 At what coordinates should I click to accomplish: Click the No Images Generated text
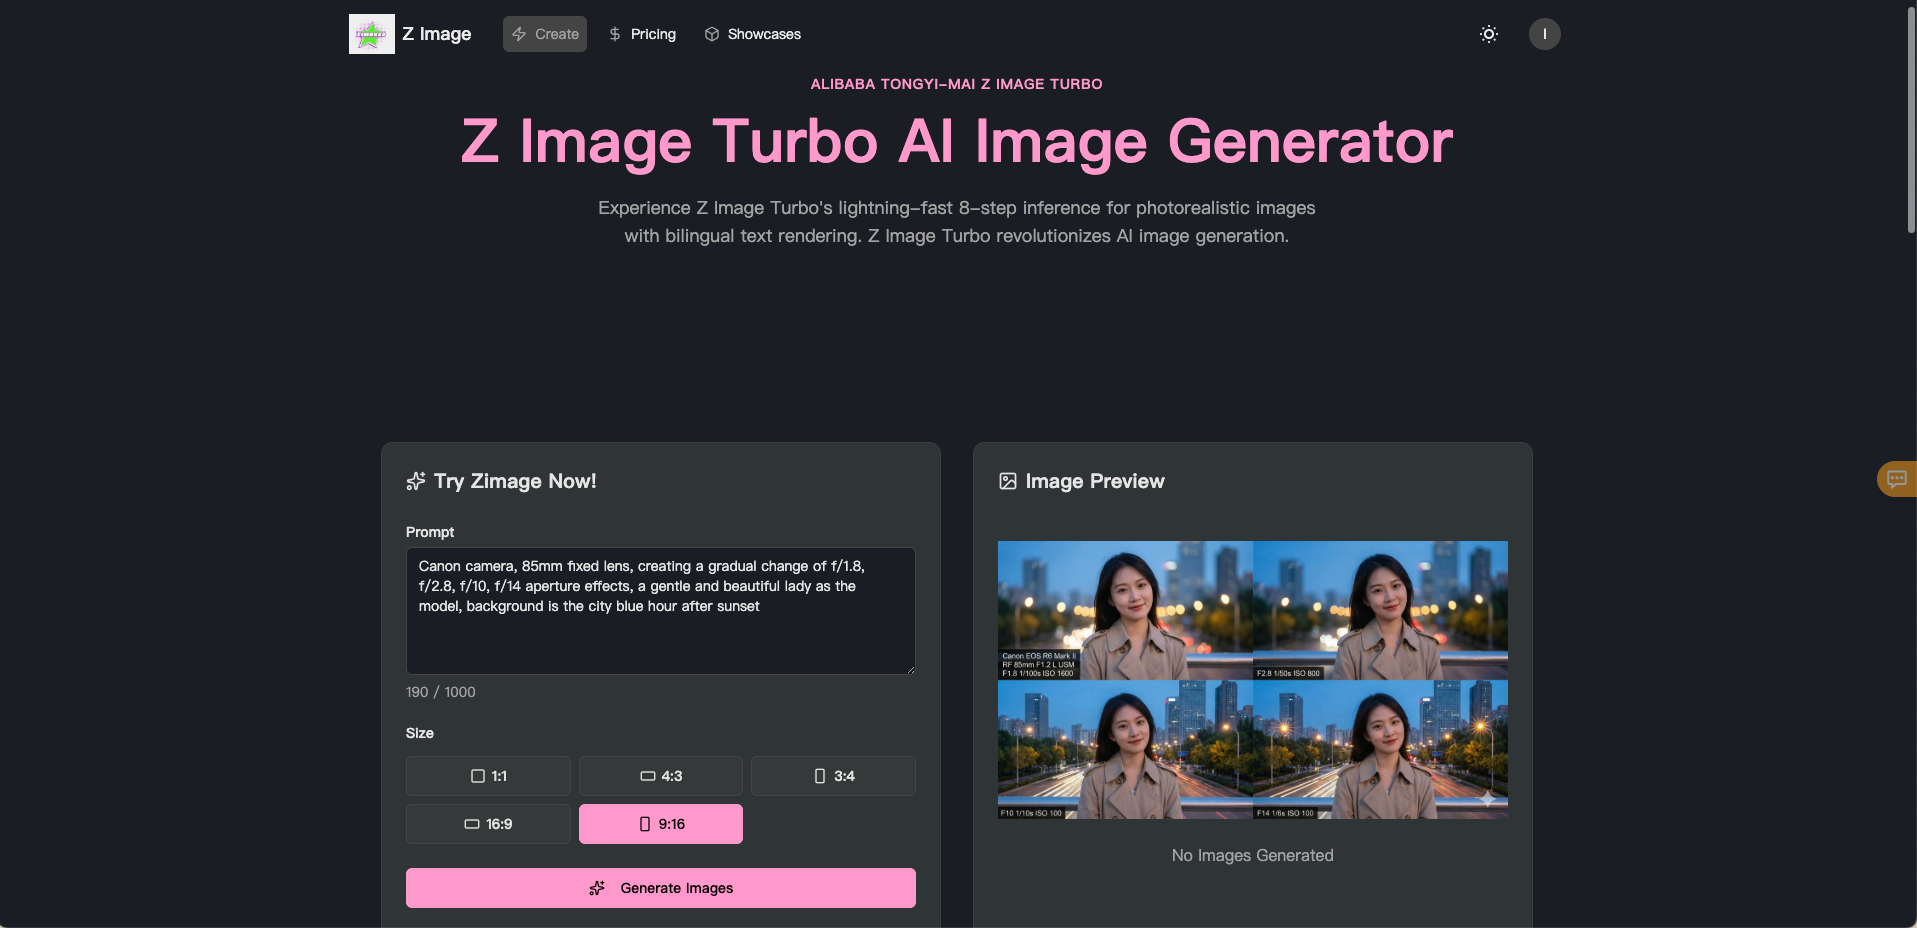pos(1253,855)
